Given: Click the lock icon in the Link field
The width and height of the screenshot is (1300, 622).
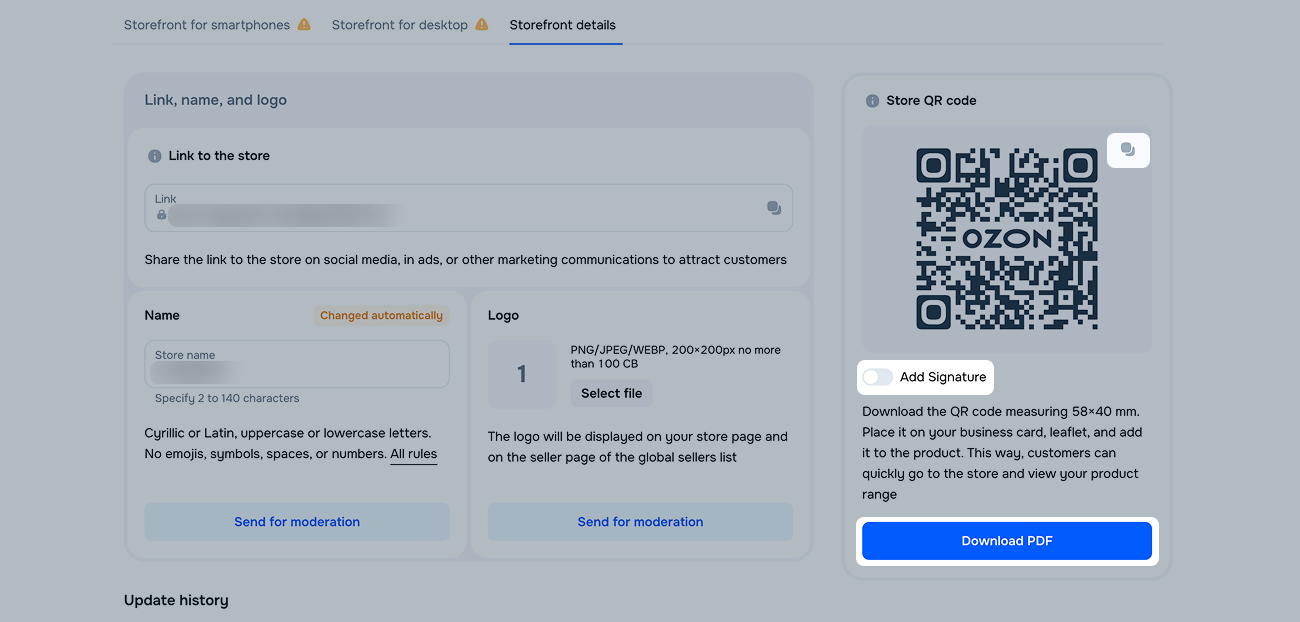Looking at the screenshot, I should click(x=162, y=215).
